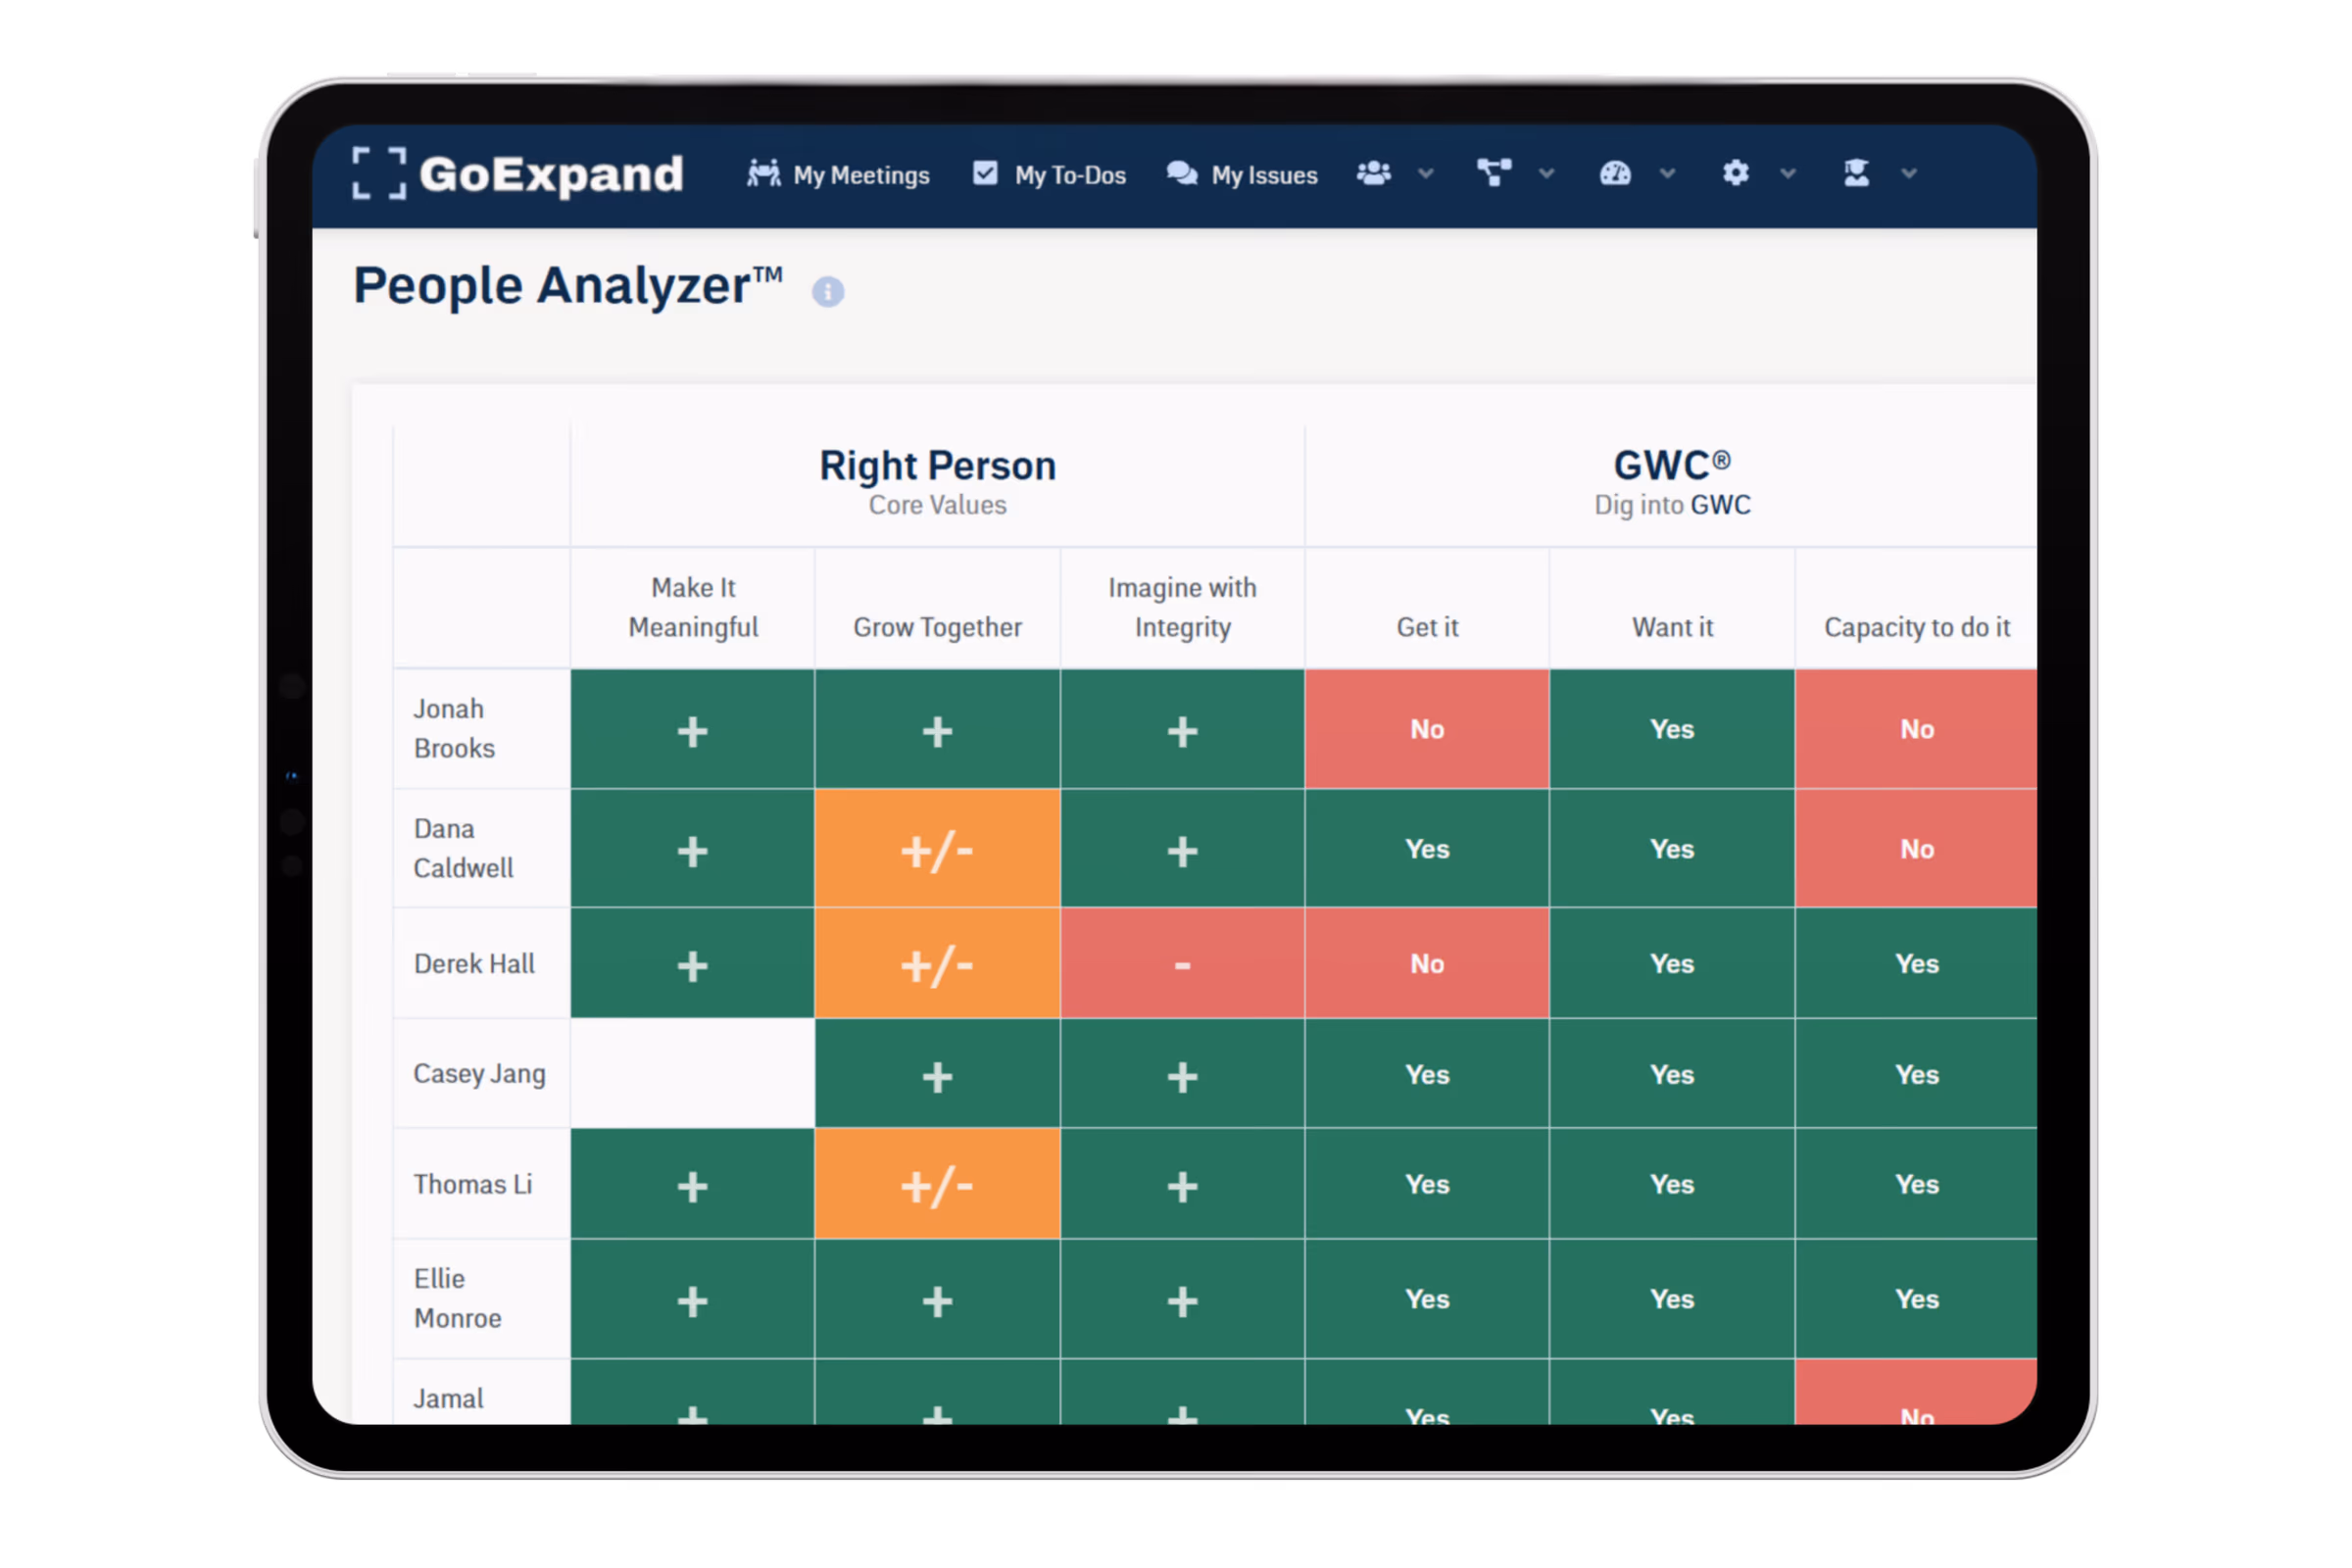Click Dana Caldwell Grow Together +/- cell
This screenshot has width=2352, height=1568.
click(937, 849)
